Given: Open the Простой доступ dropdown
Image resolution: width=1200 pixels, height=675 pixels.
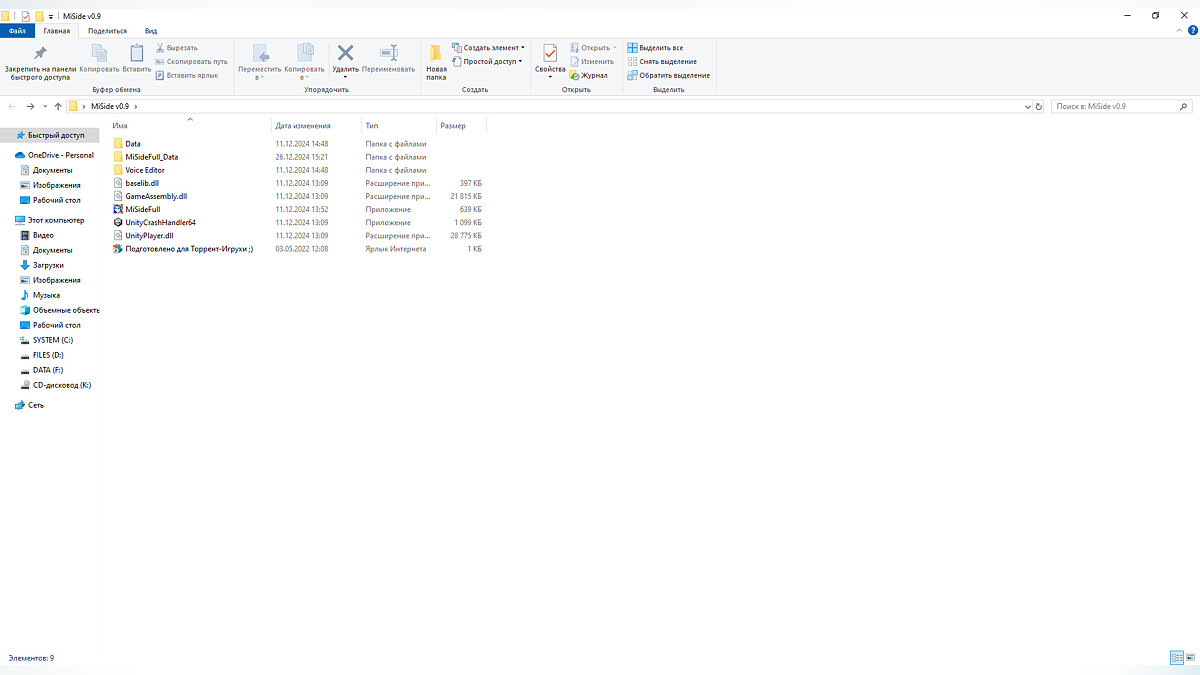Looking at the screenshot, I should click(x=492, y=61).
